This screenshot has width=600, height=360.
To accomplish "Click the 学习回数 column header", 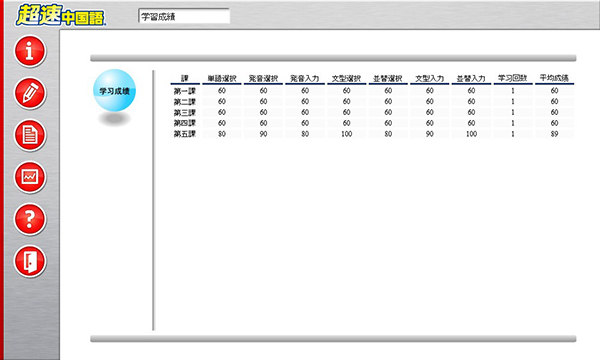I will coord(513,78).
